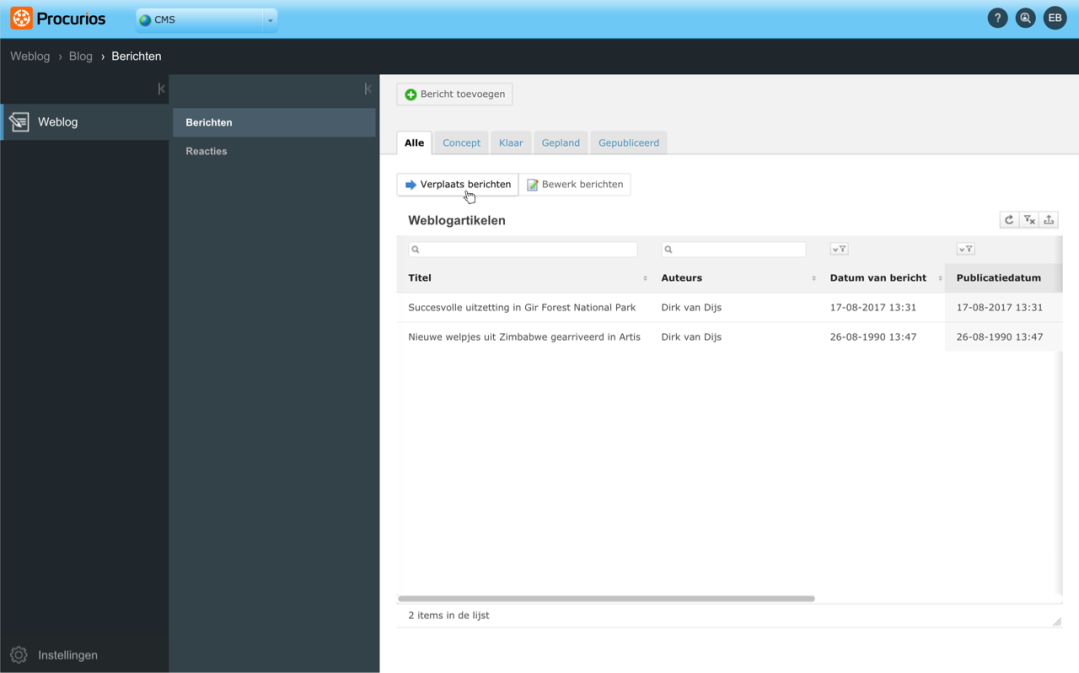Screen dimensions: 1079x673
Task: Click Bericht toevoegen button
Action: 454,94
